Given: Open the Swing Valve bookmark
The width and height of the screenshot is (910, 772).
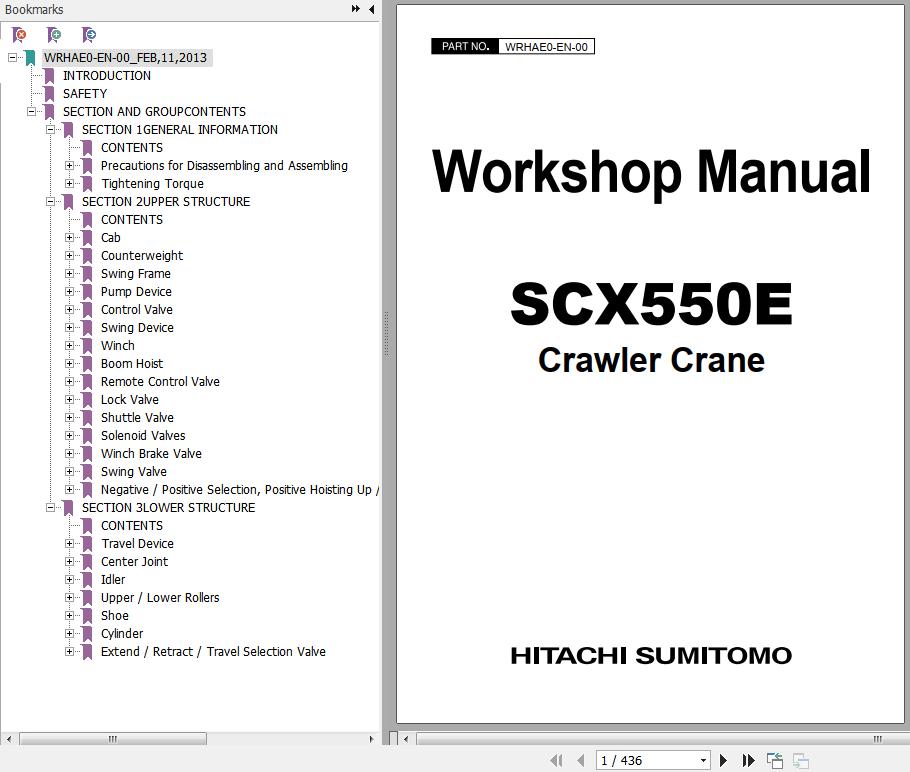Looking at the screenshot, I should tap(133, 471).
